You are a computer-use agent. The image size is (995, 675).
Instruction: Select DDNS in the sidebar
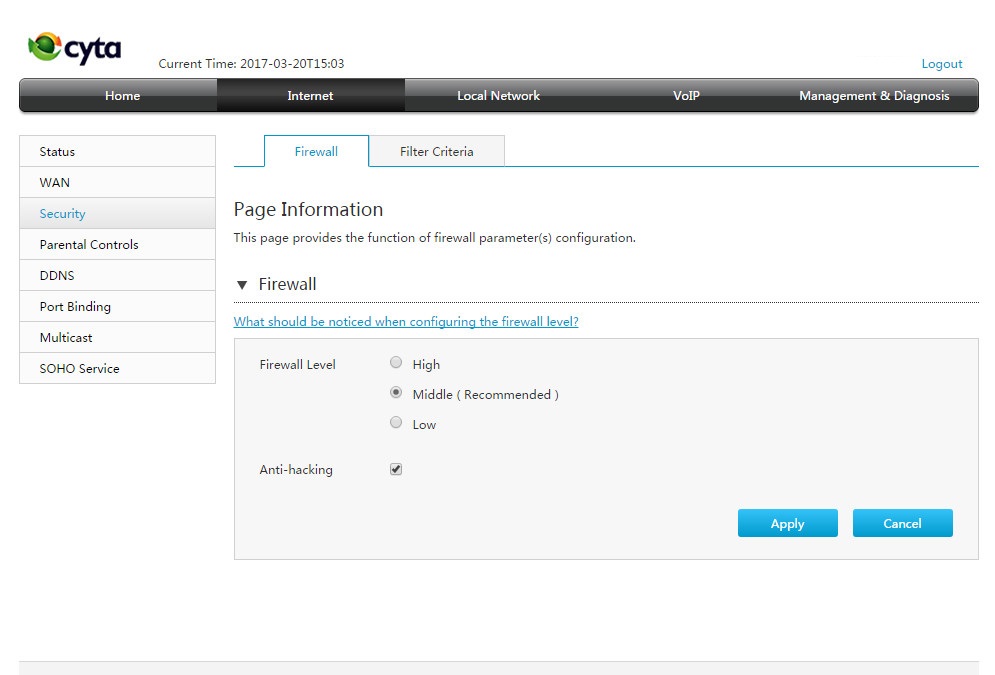pyautogui.click(x=117, y=275)
